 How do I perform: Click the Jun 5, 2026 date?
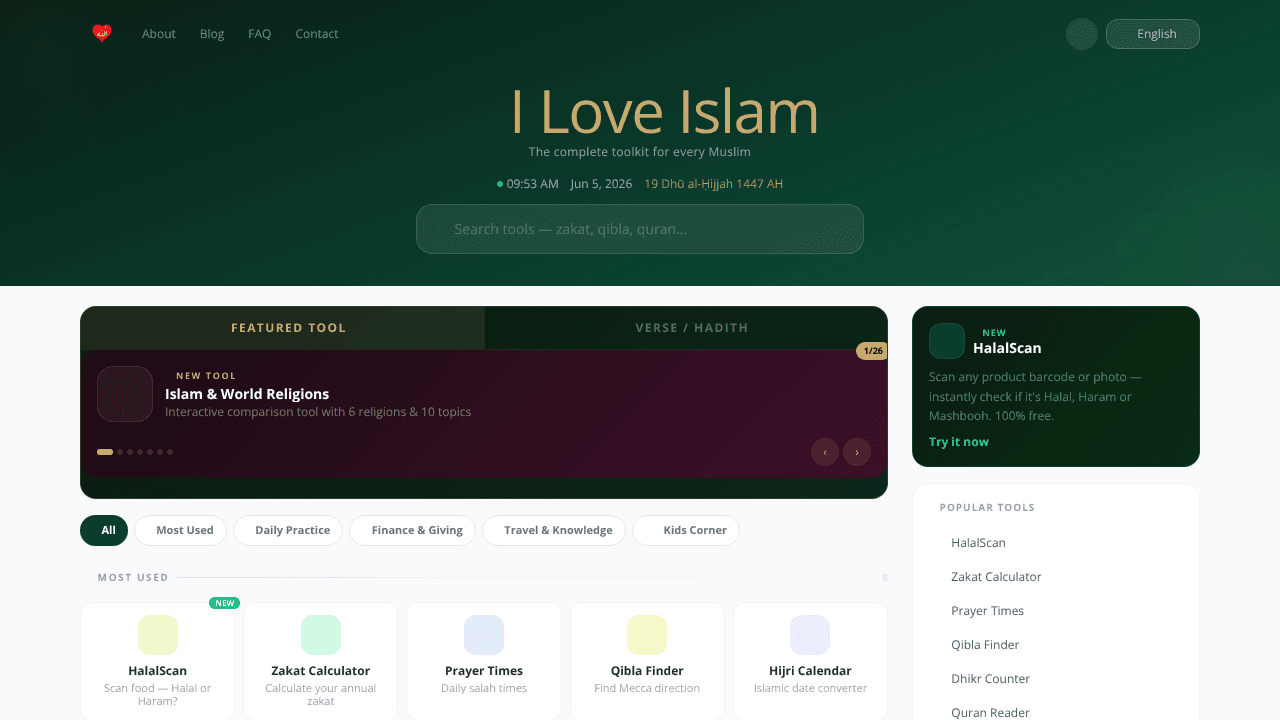pos(601,184)
